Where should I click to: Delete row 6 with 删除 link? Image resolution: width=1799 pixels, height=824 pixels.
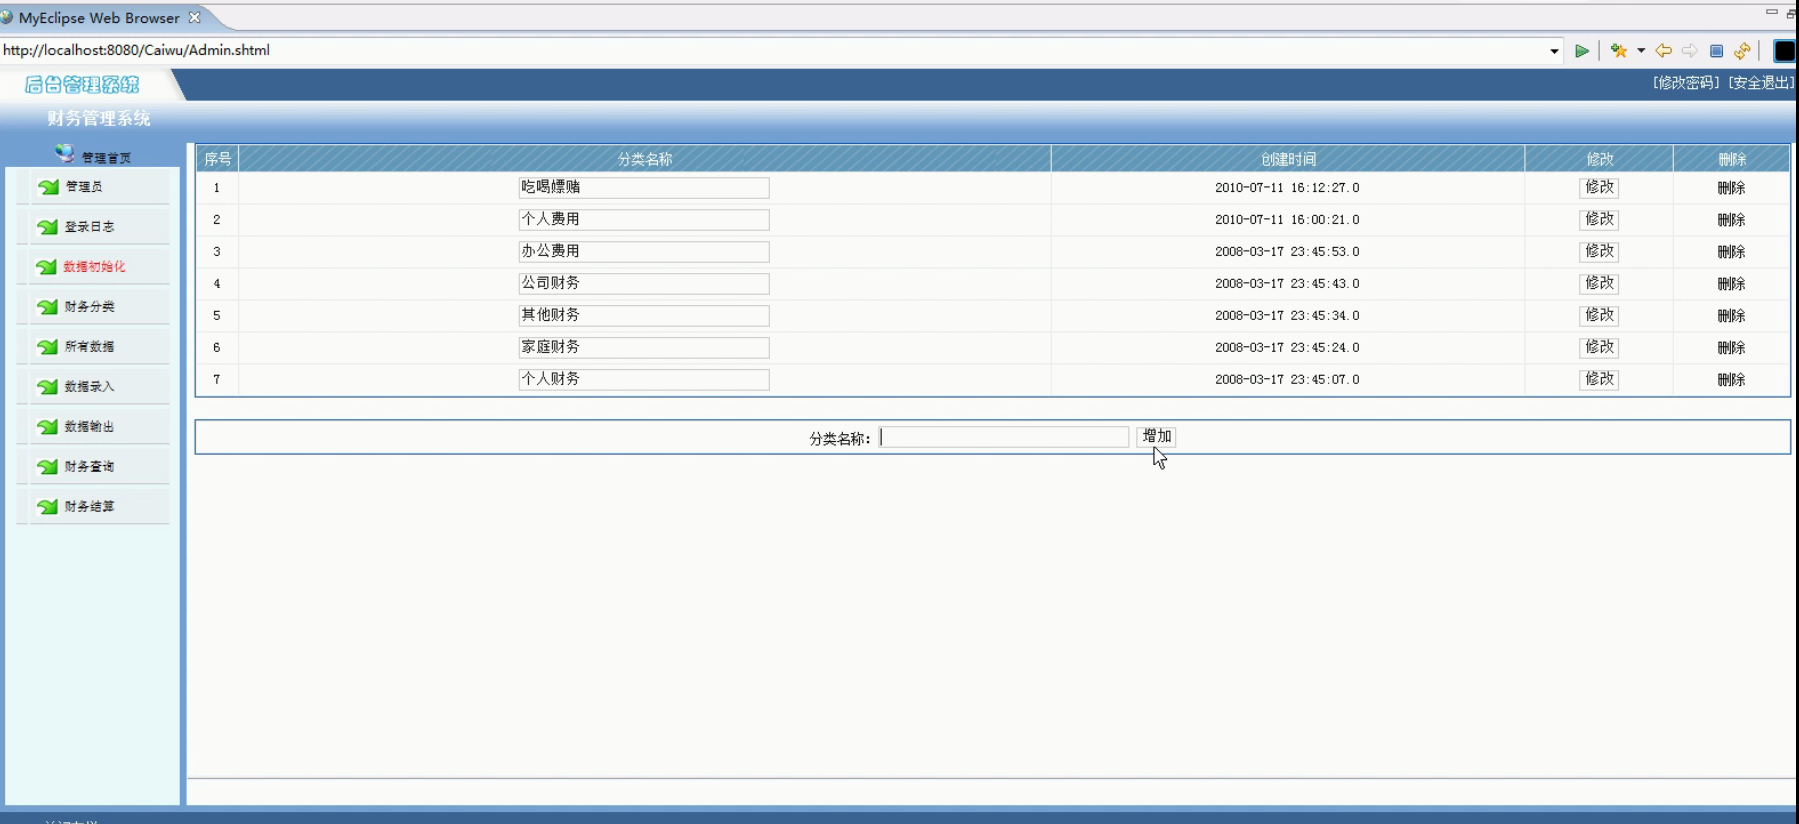pyautogui.click(x=1731, y=348)
